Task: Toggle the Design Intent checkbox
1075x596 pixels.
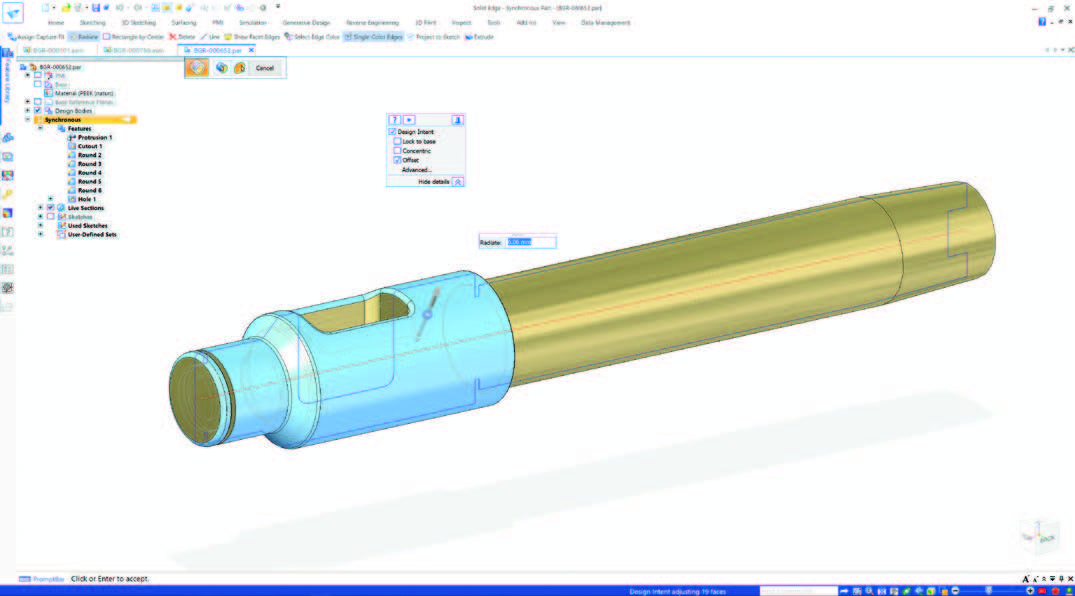Action: click(393, 132)
